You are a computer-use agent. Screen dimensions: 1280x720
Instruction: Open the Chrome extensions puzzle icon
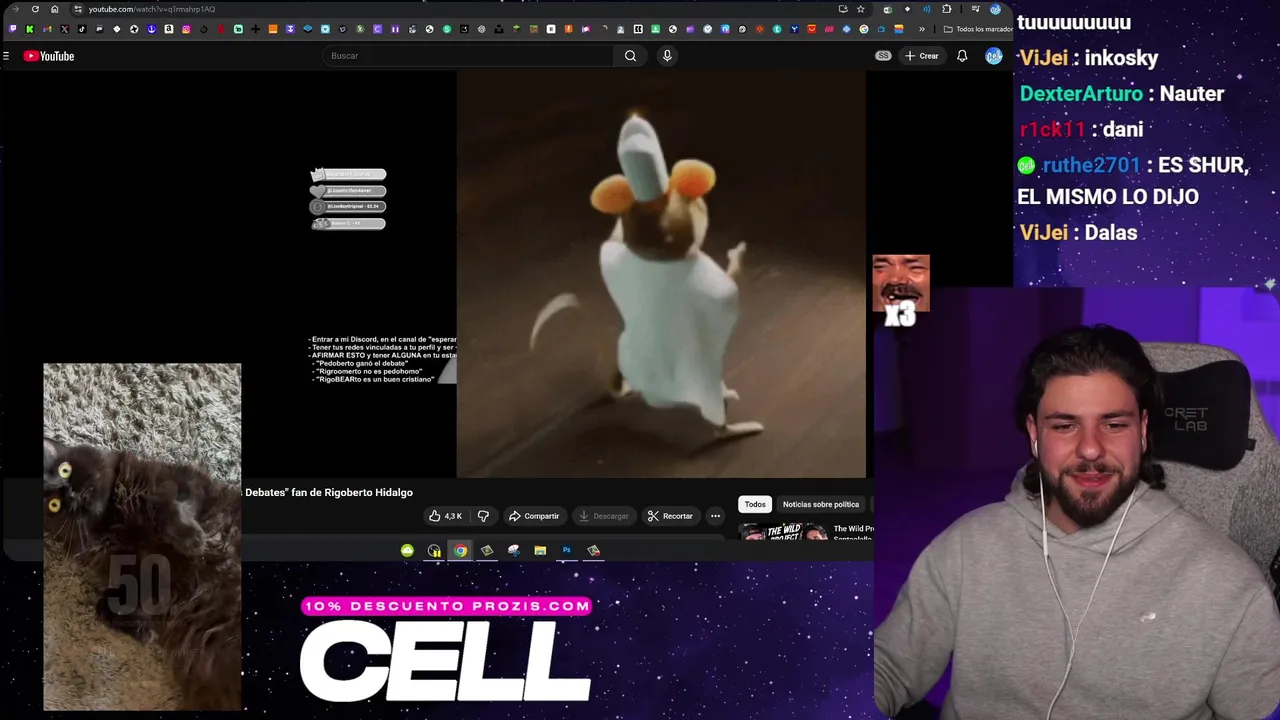click(x=946, y=9)
